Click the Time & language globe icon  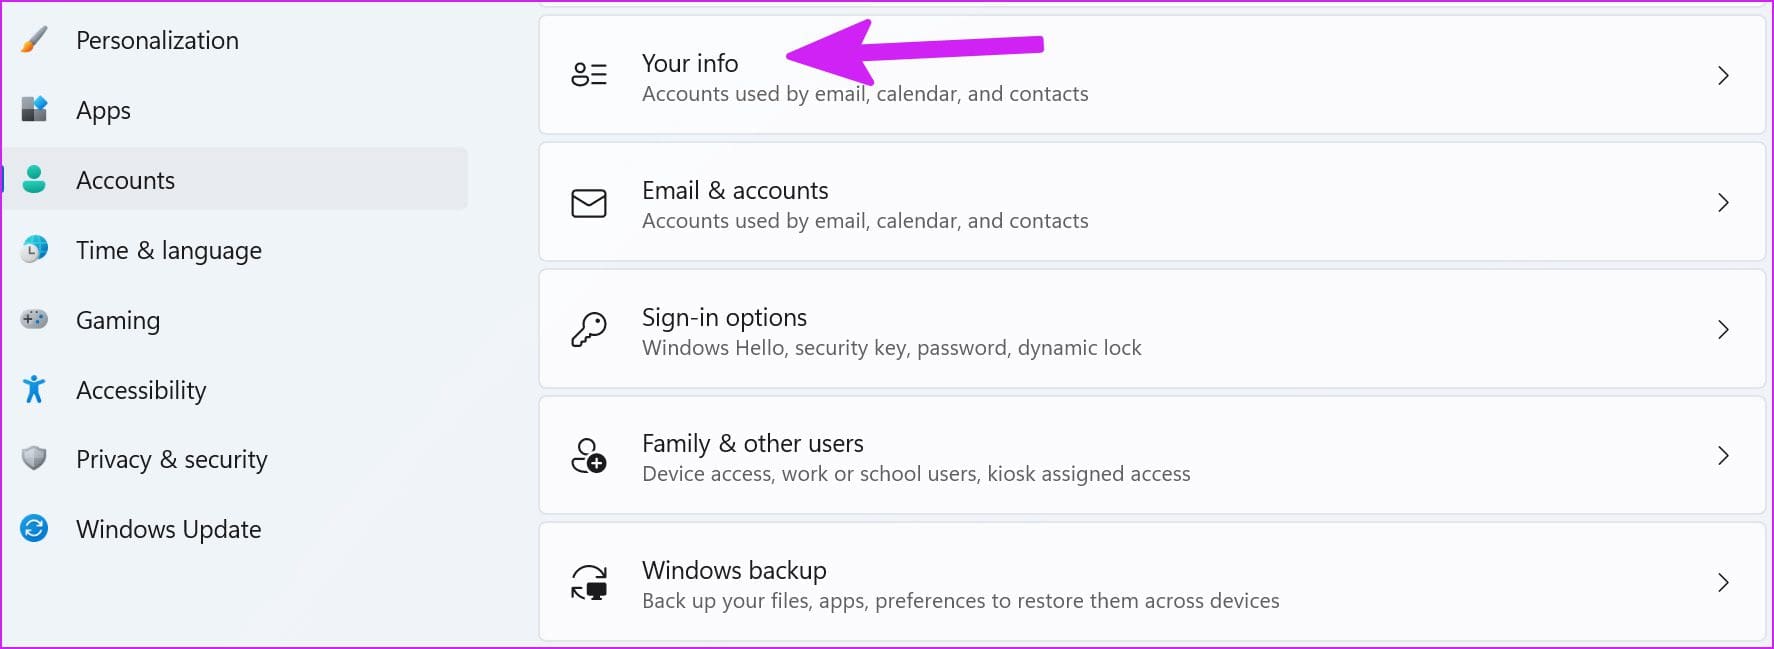tap(34, 249)
